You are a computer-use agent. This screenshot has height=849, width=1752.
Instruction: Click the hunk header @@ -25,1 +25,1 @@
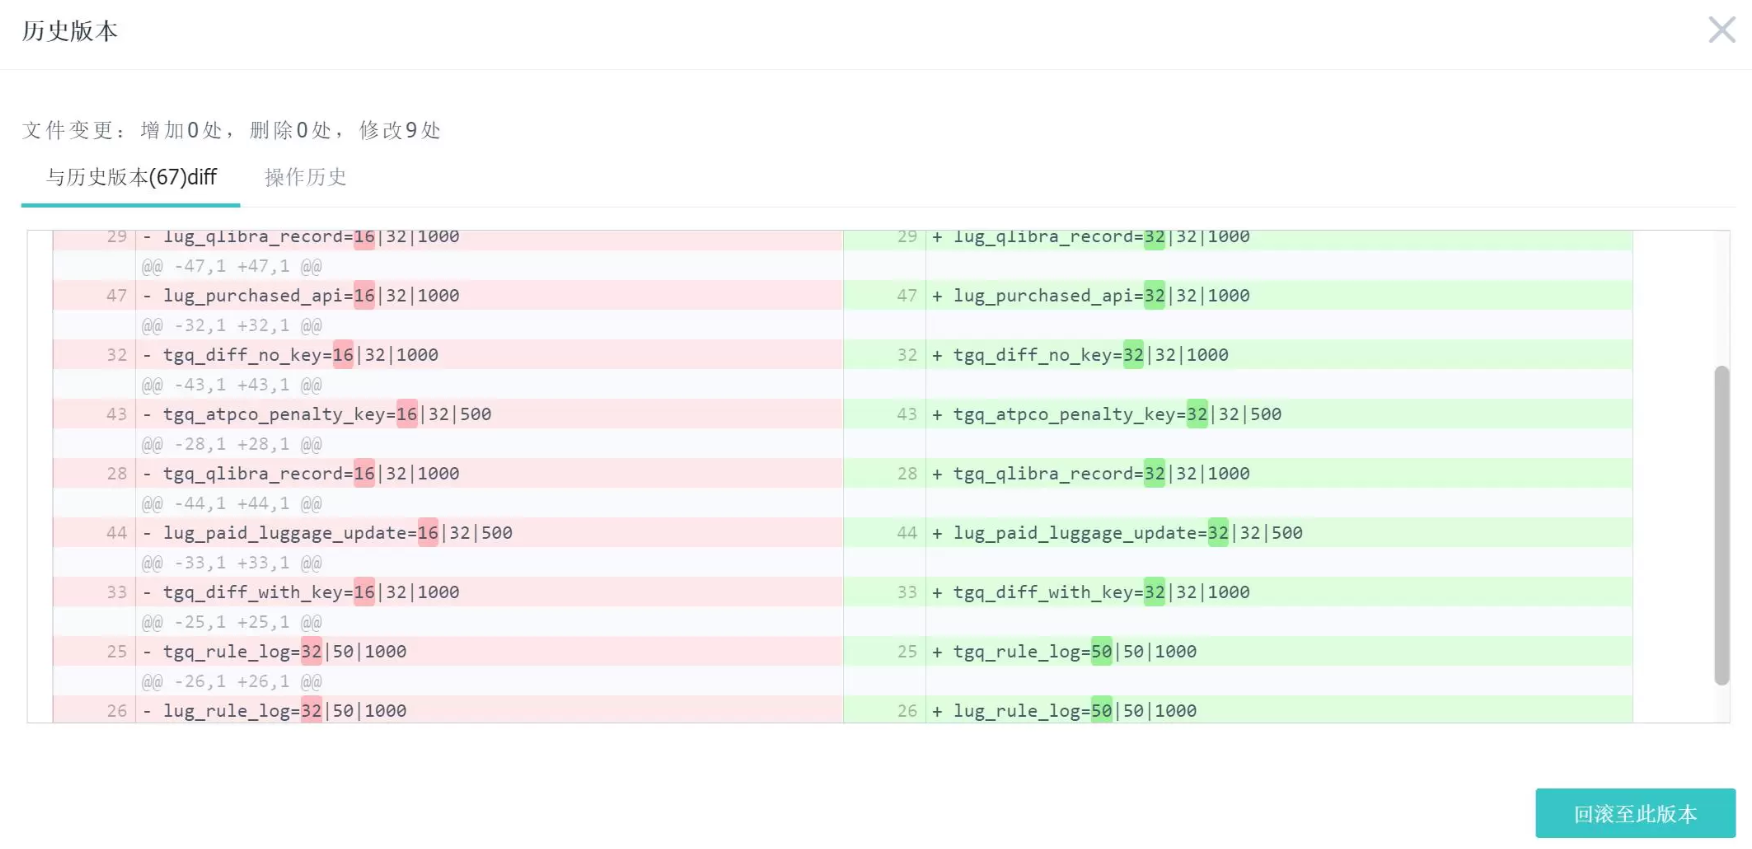(x=232, y=622)
